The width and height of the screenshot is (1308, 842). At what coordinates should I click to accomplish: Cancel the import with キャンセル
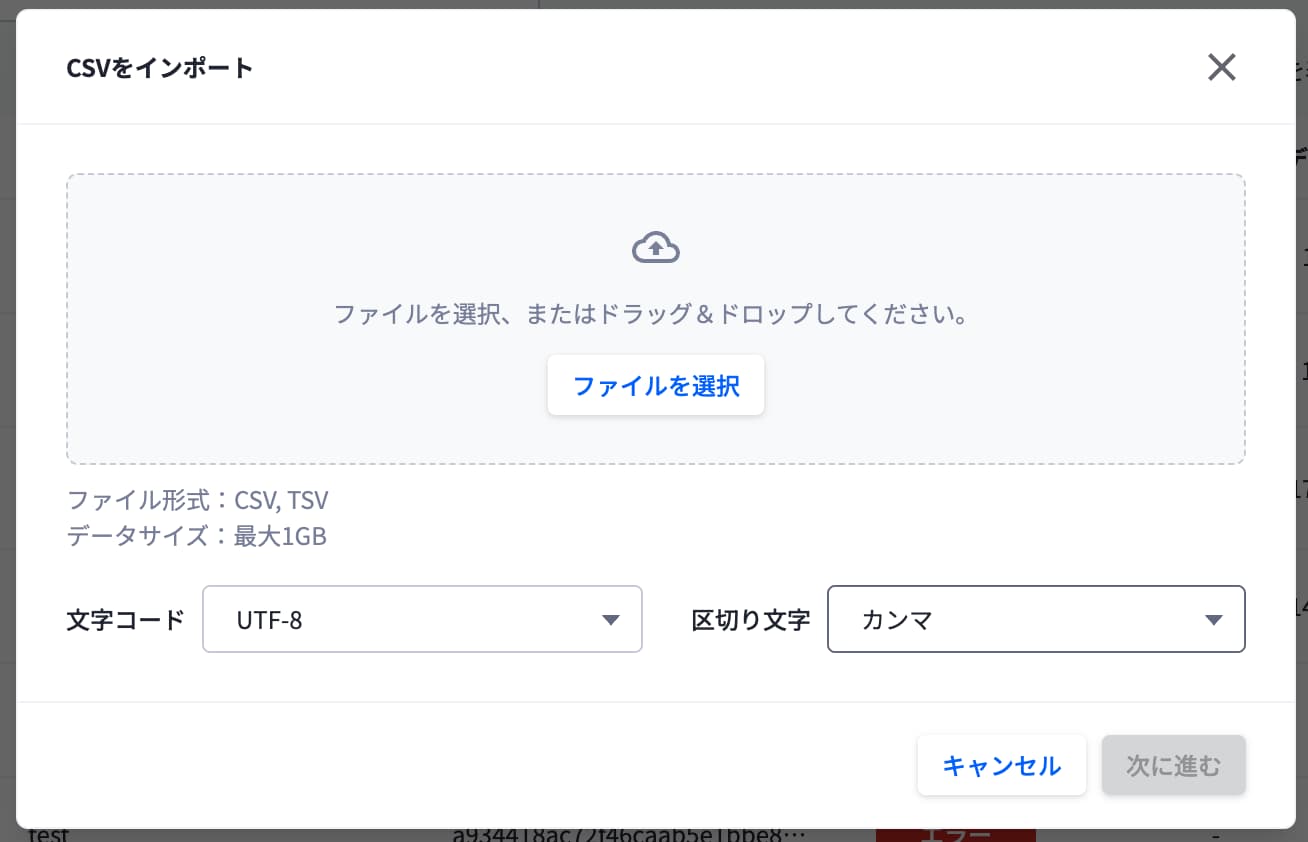(x=1002, y=766)
